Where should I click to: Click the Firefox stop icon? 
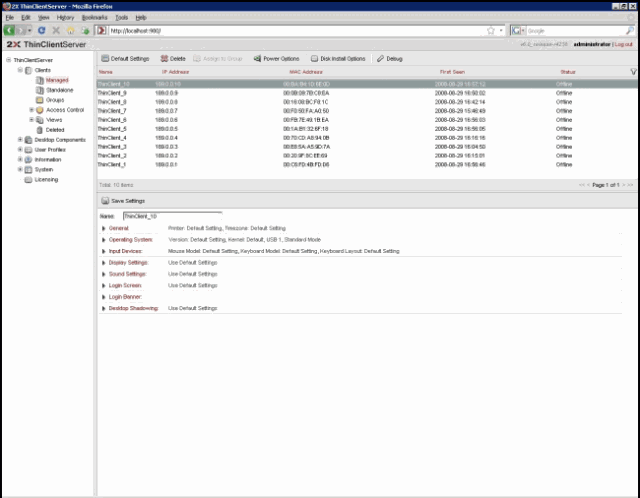[56, 30]
